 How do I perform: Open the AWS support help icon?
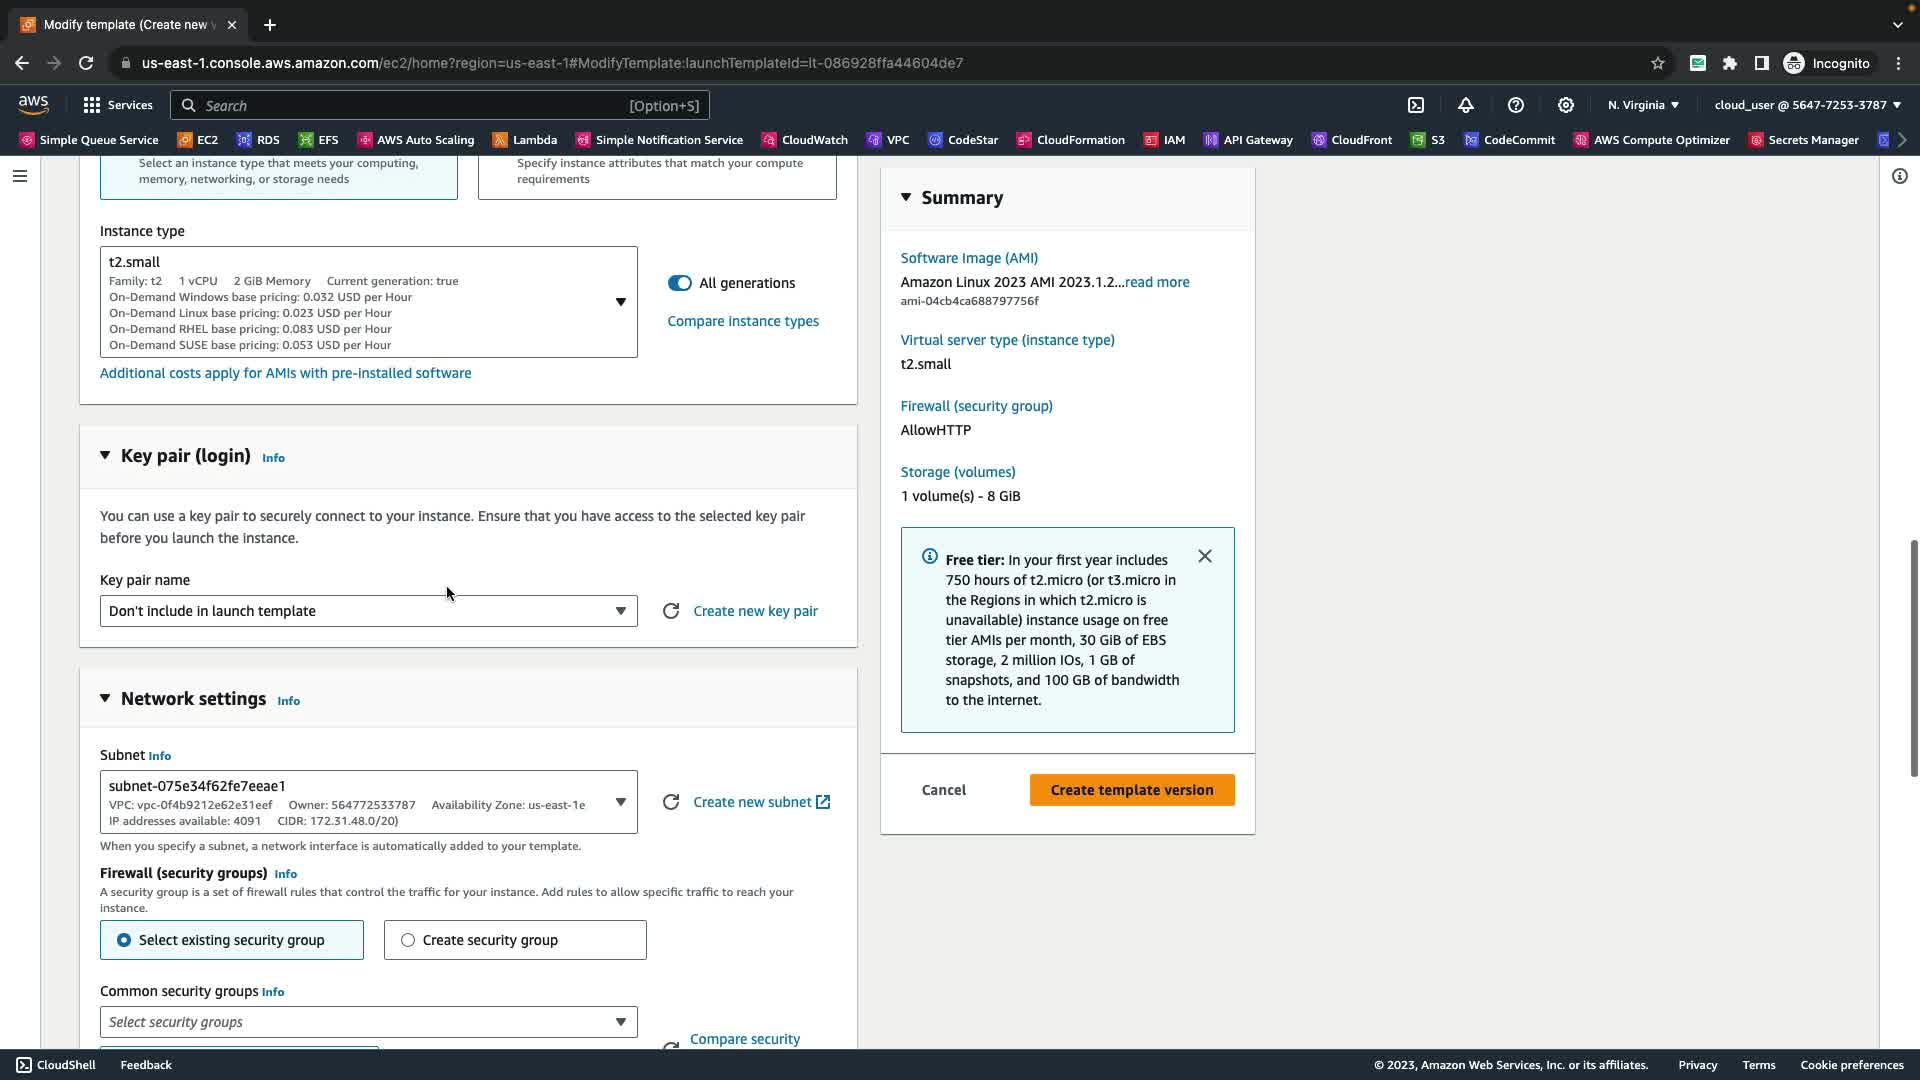tap(1516, 105)
